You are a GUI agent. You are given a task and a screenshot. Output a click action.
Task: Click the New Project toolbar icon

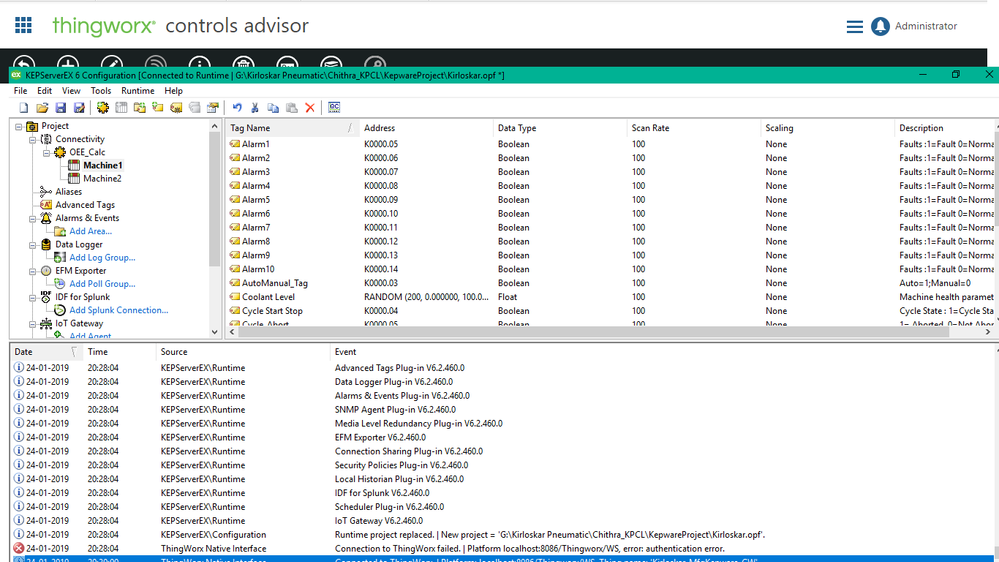24,108
